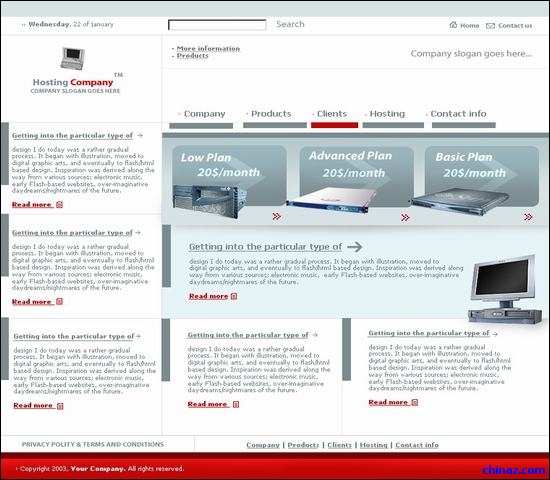Open the More information link
The width and height of the screenshot is (550, 480).
coord(208,48)
